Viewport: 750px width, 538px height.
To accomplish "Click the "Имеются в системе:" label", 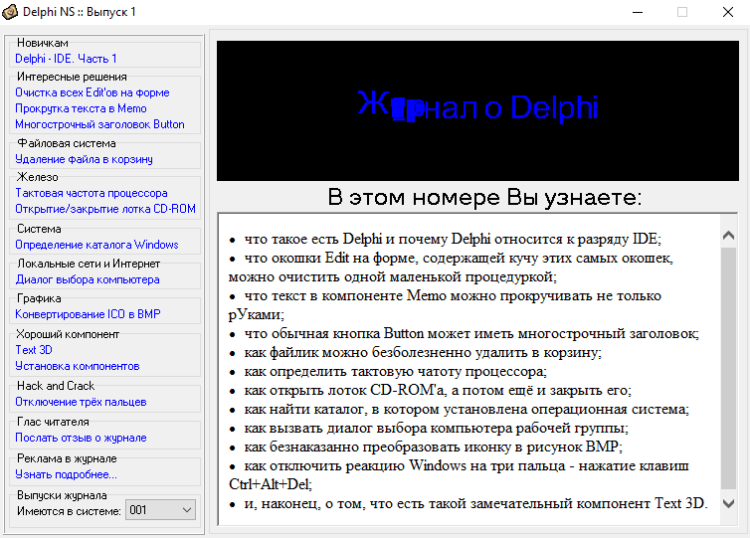I will point(69,511).
